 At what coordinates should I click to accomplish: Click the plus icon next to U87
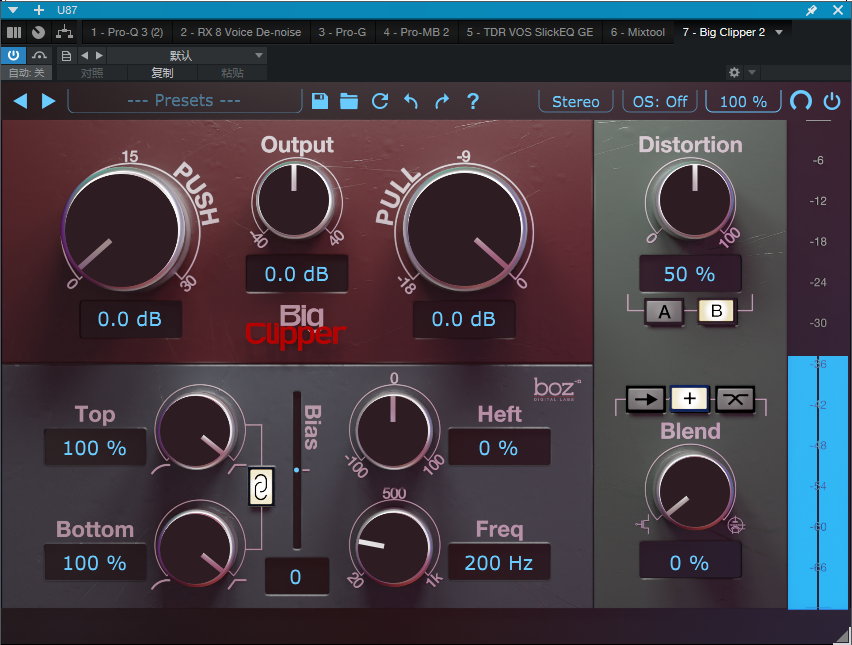[x=39, y=10]
